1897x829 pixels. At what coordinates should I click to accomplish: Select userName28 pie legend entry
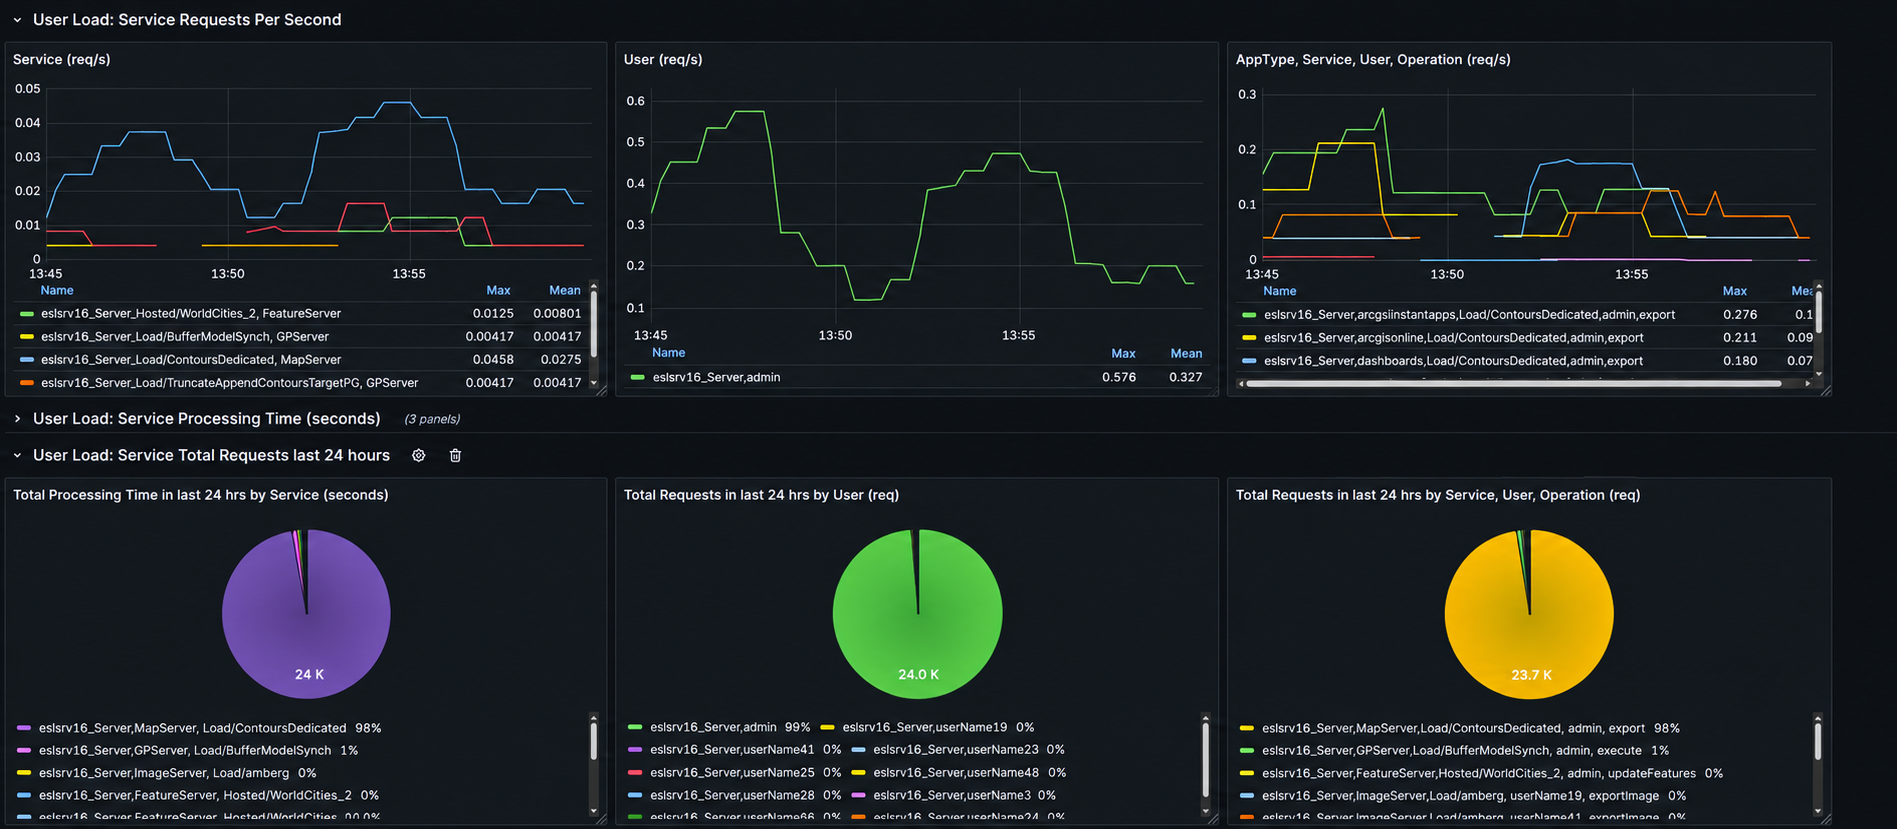735,795
